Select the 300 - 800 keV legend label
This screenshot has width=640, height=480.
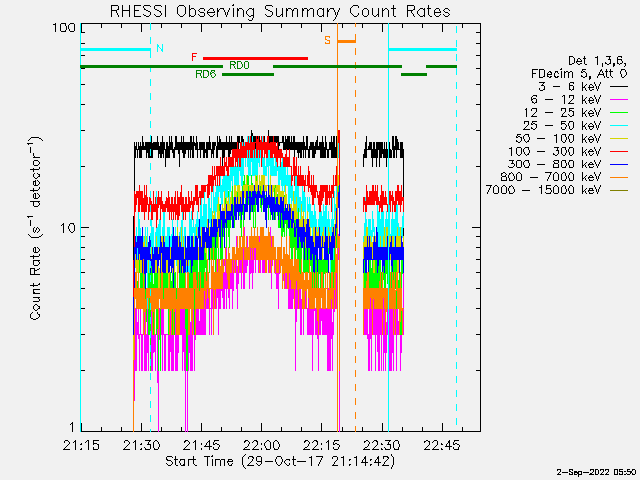(x=555, y=164)
